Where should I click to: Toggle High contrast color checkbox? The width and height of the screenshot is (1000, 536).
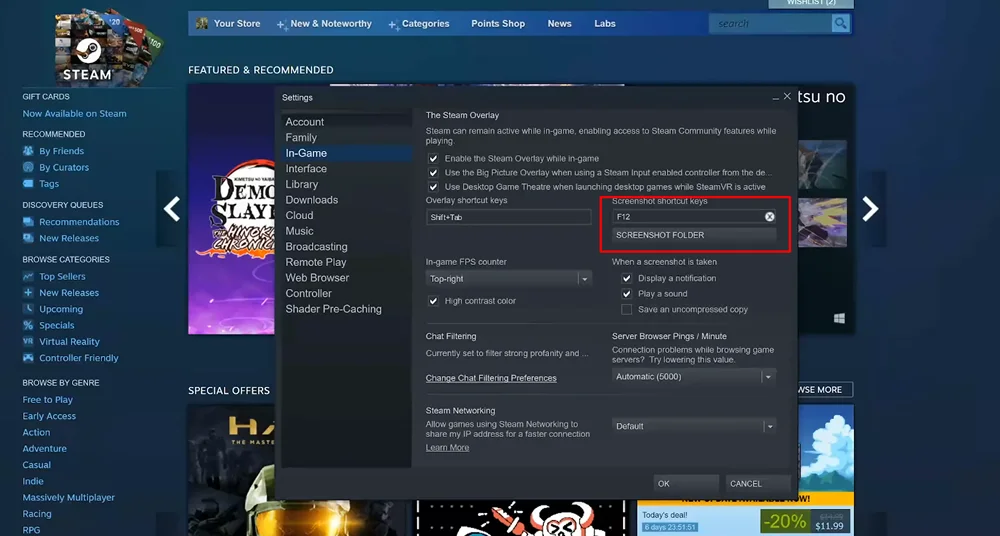434,301
